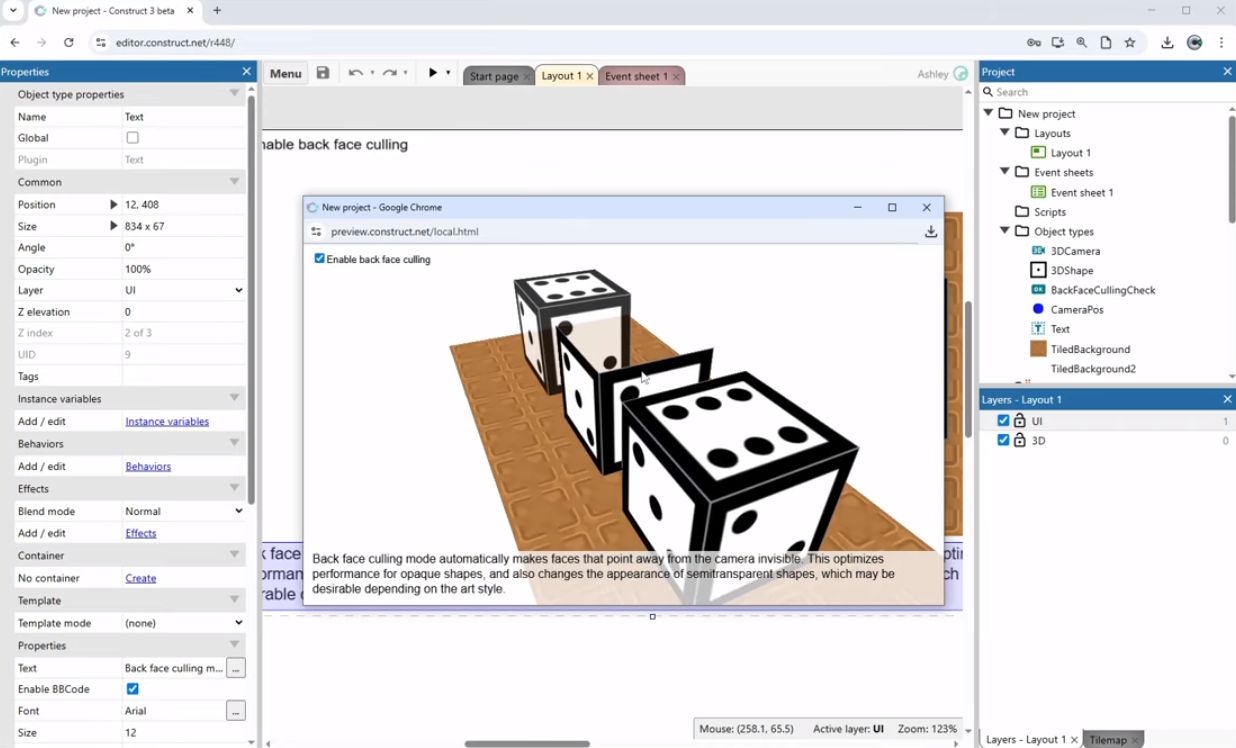Redo the action in the toolbar
The height and width of the screenshot is (748, 1236).
coord(390,73)
